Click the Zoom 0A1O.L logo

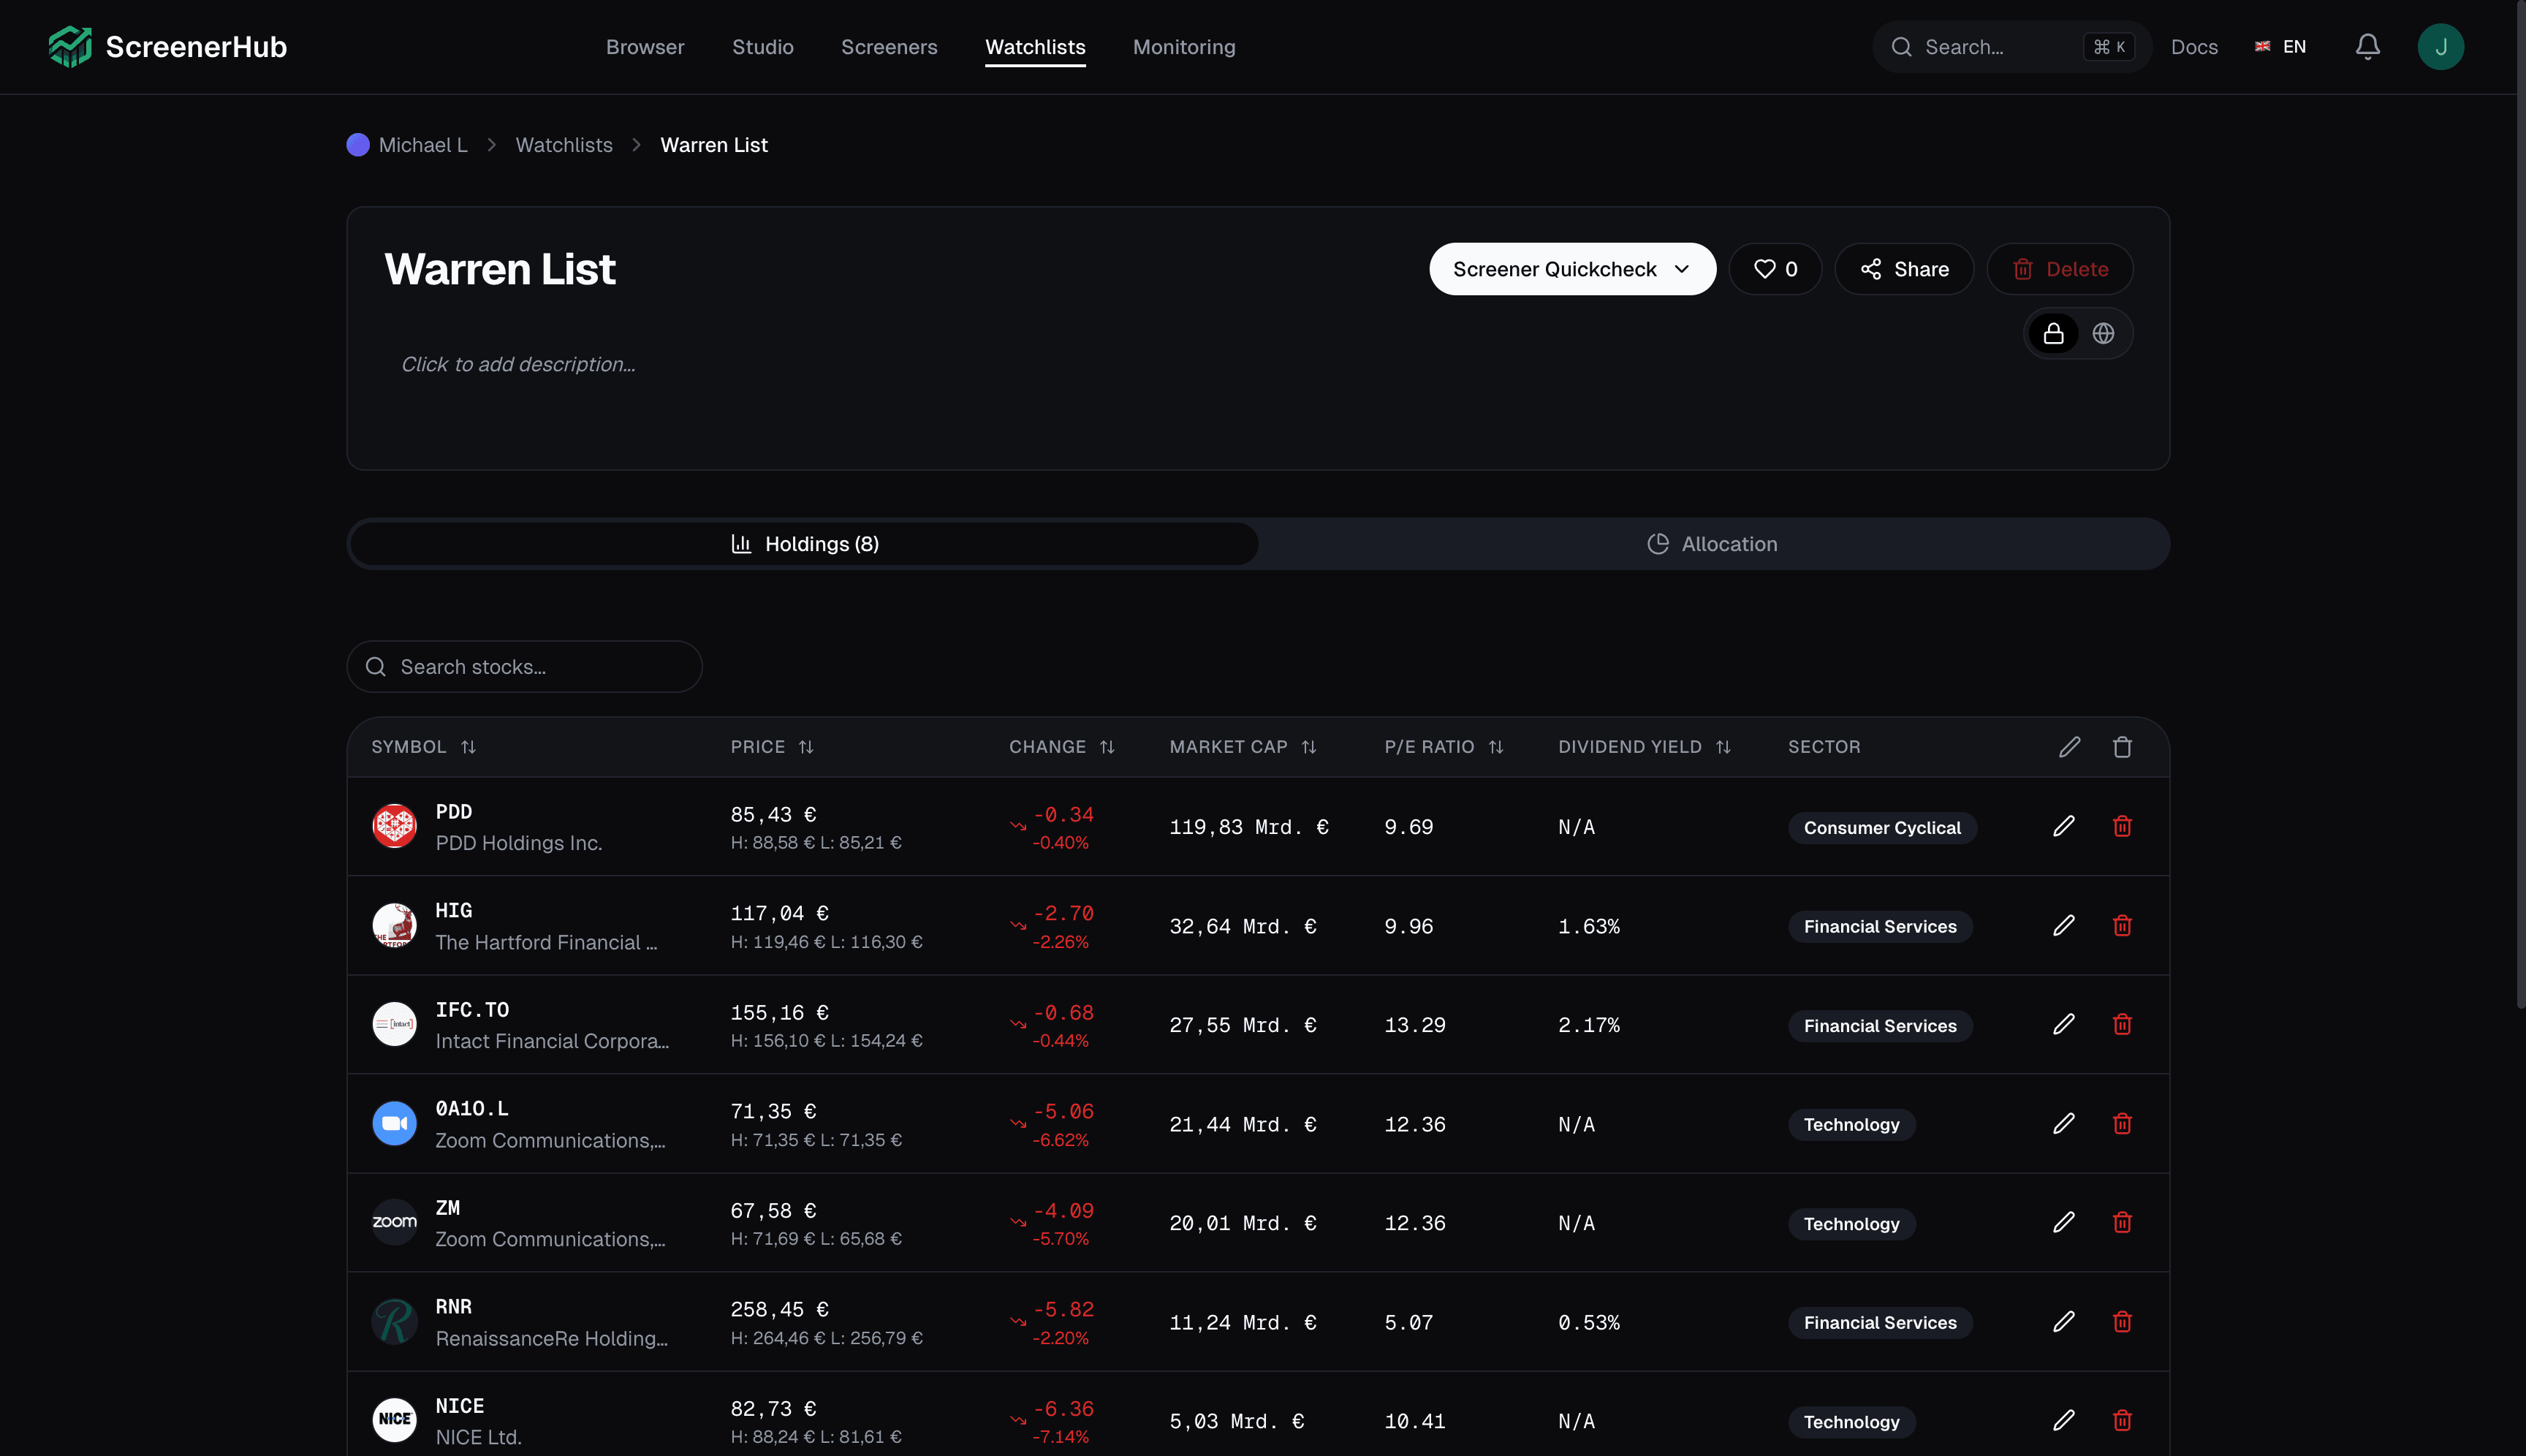(394, 1123)
